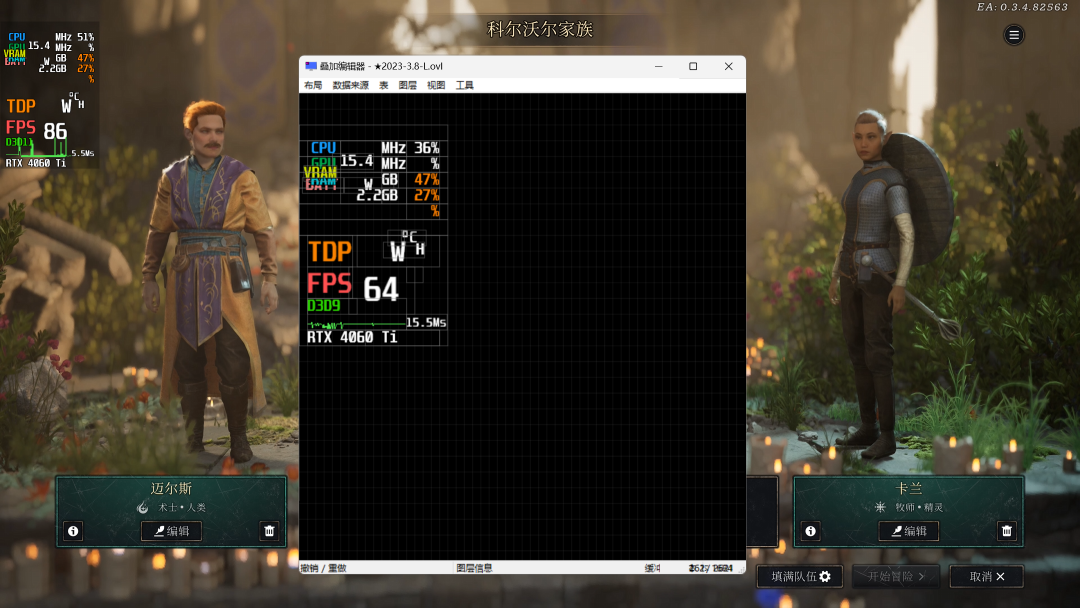Show info for character 迈尔斯
Viewport: 1080px width, 608px height.
point(73,531)
